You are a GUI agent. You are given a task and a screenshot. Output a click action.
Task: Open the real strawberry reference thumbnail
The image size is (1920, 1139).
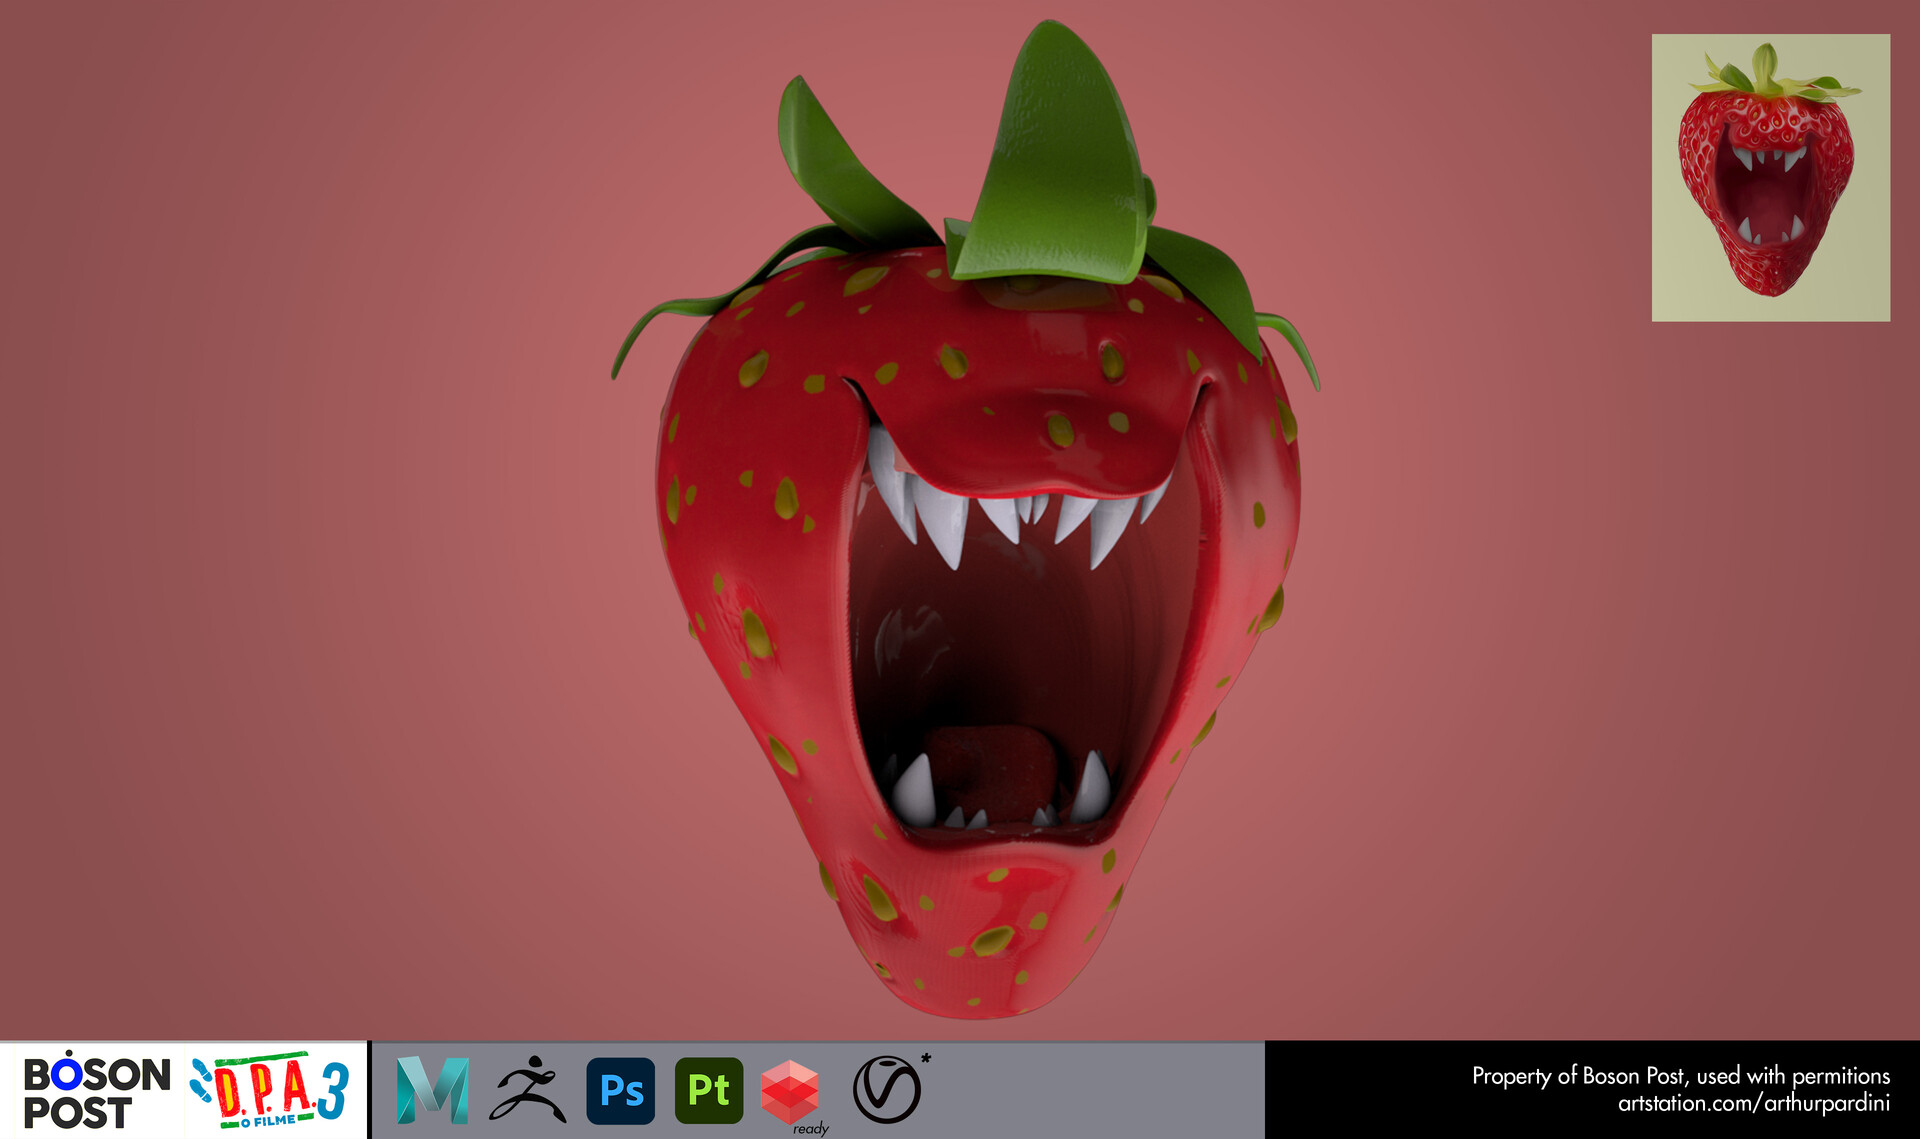1770,177
